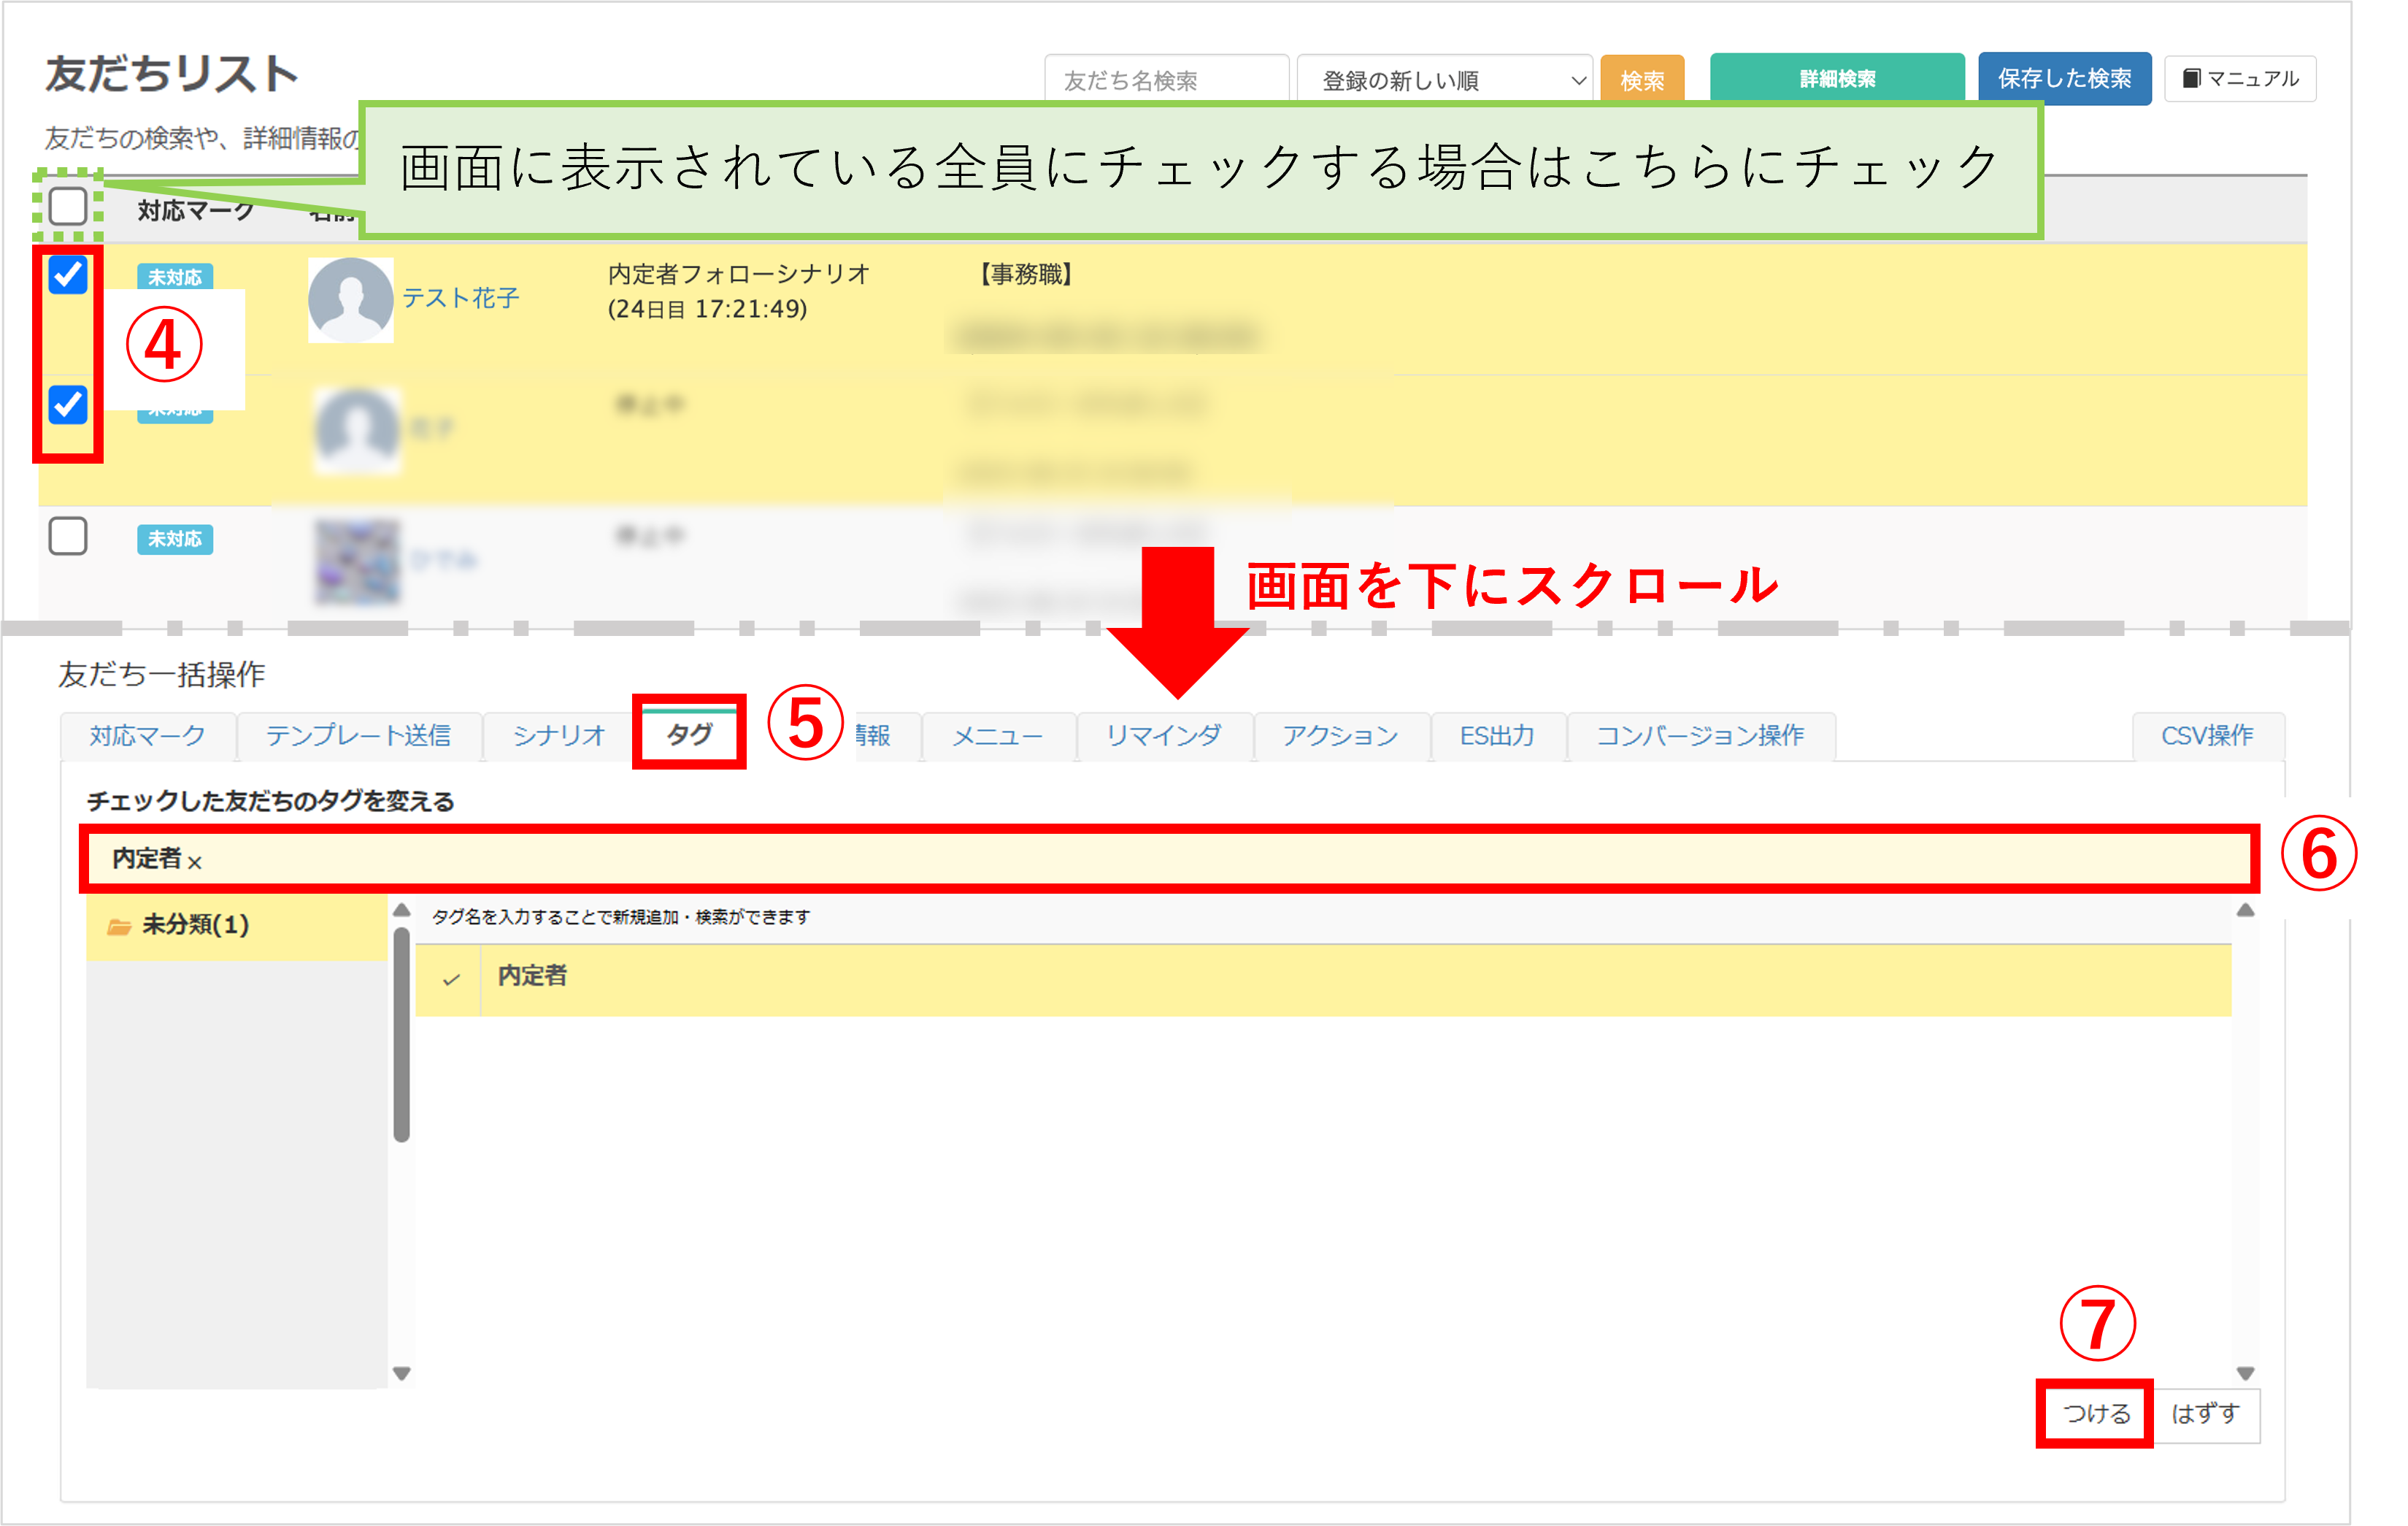Toggle the select-all checkbox in header
This screenshot has width=2408, height=1526.
click(68, 206)
